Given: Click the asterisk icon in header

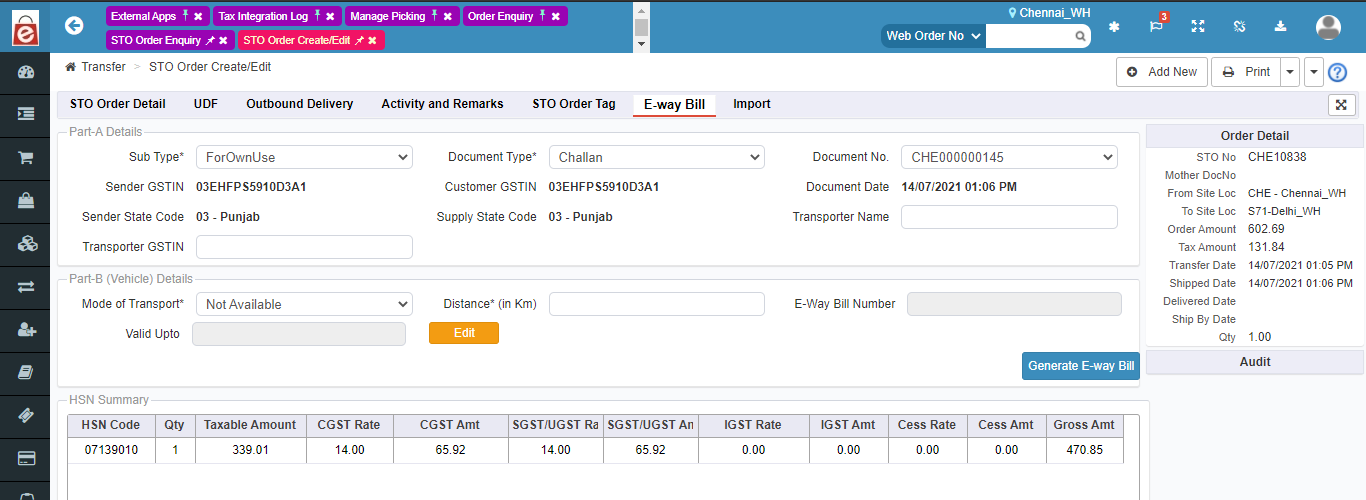Looking at the screenshot, I should (1114, 26).
